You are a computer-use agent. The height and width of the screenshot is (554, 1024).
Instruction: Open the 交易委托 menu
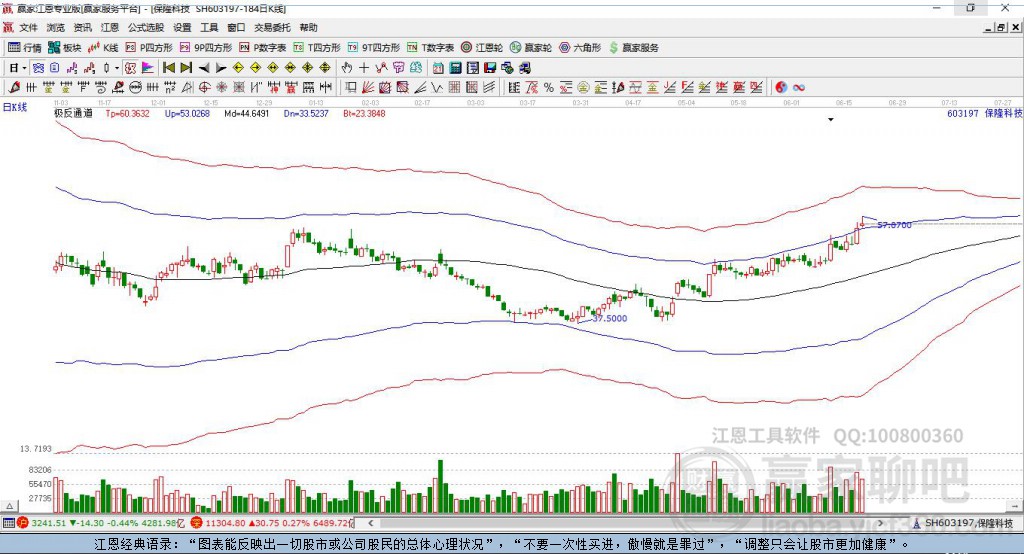tap(272, 27)
